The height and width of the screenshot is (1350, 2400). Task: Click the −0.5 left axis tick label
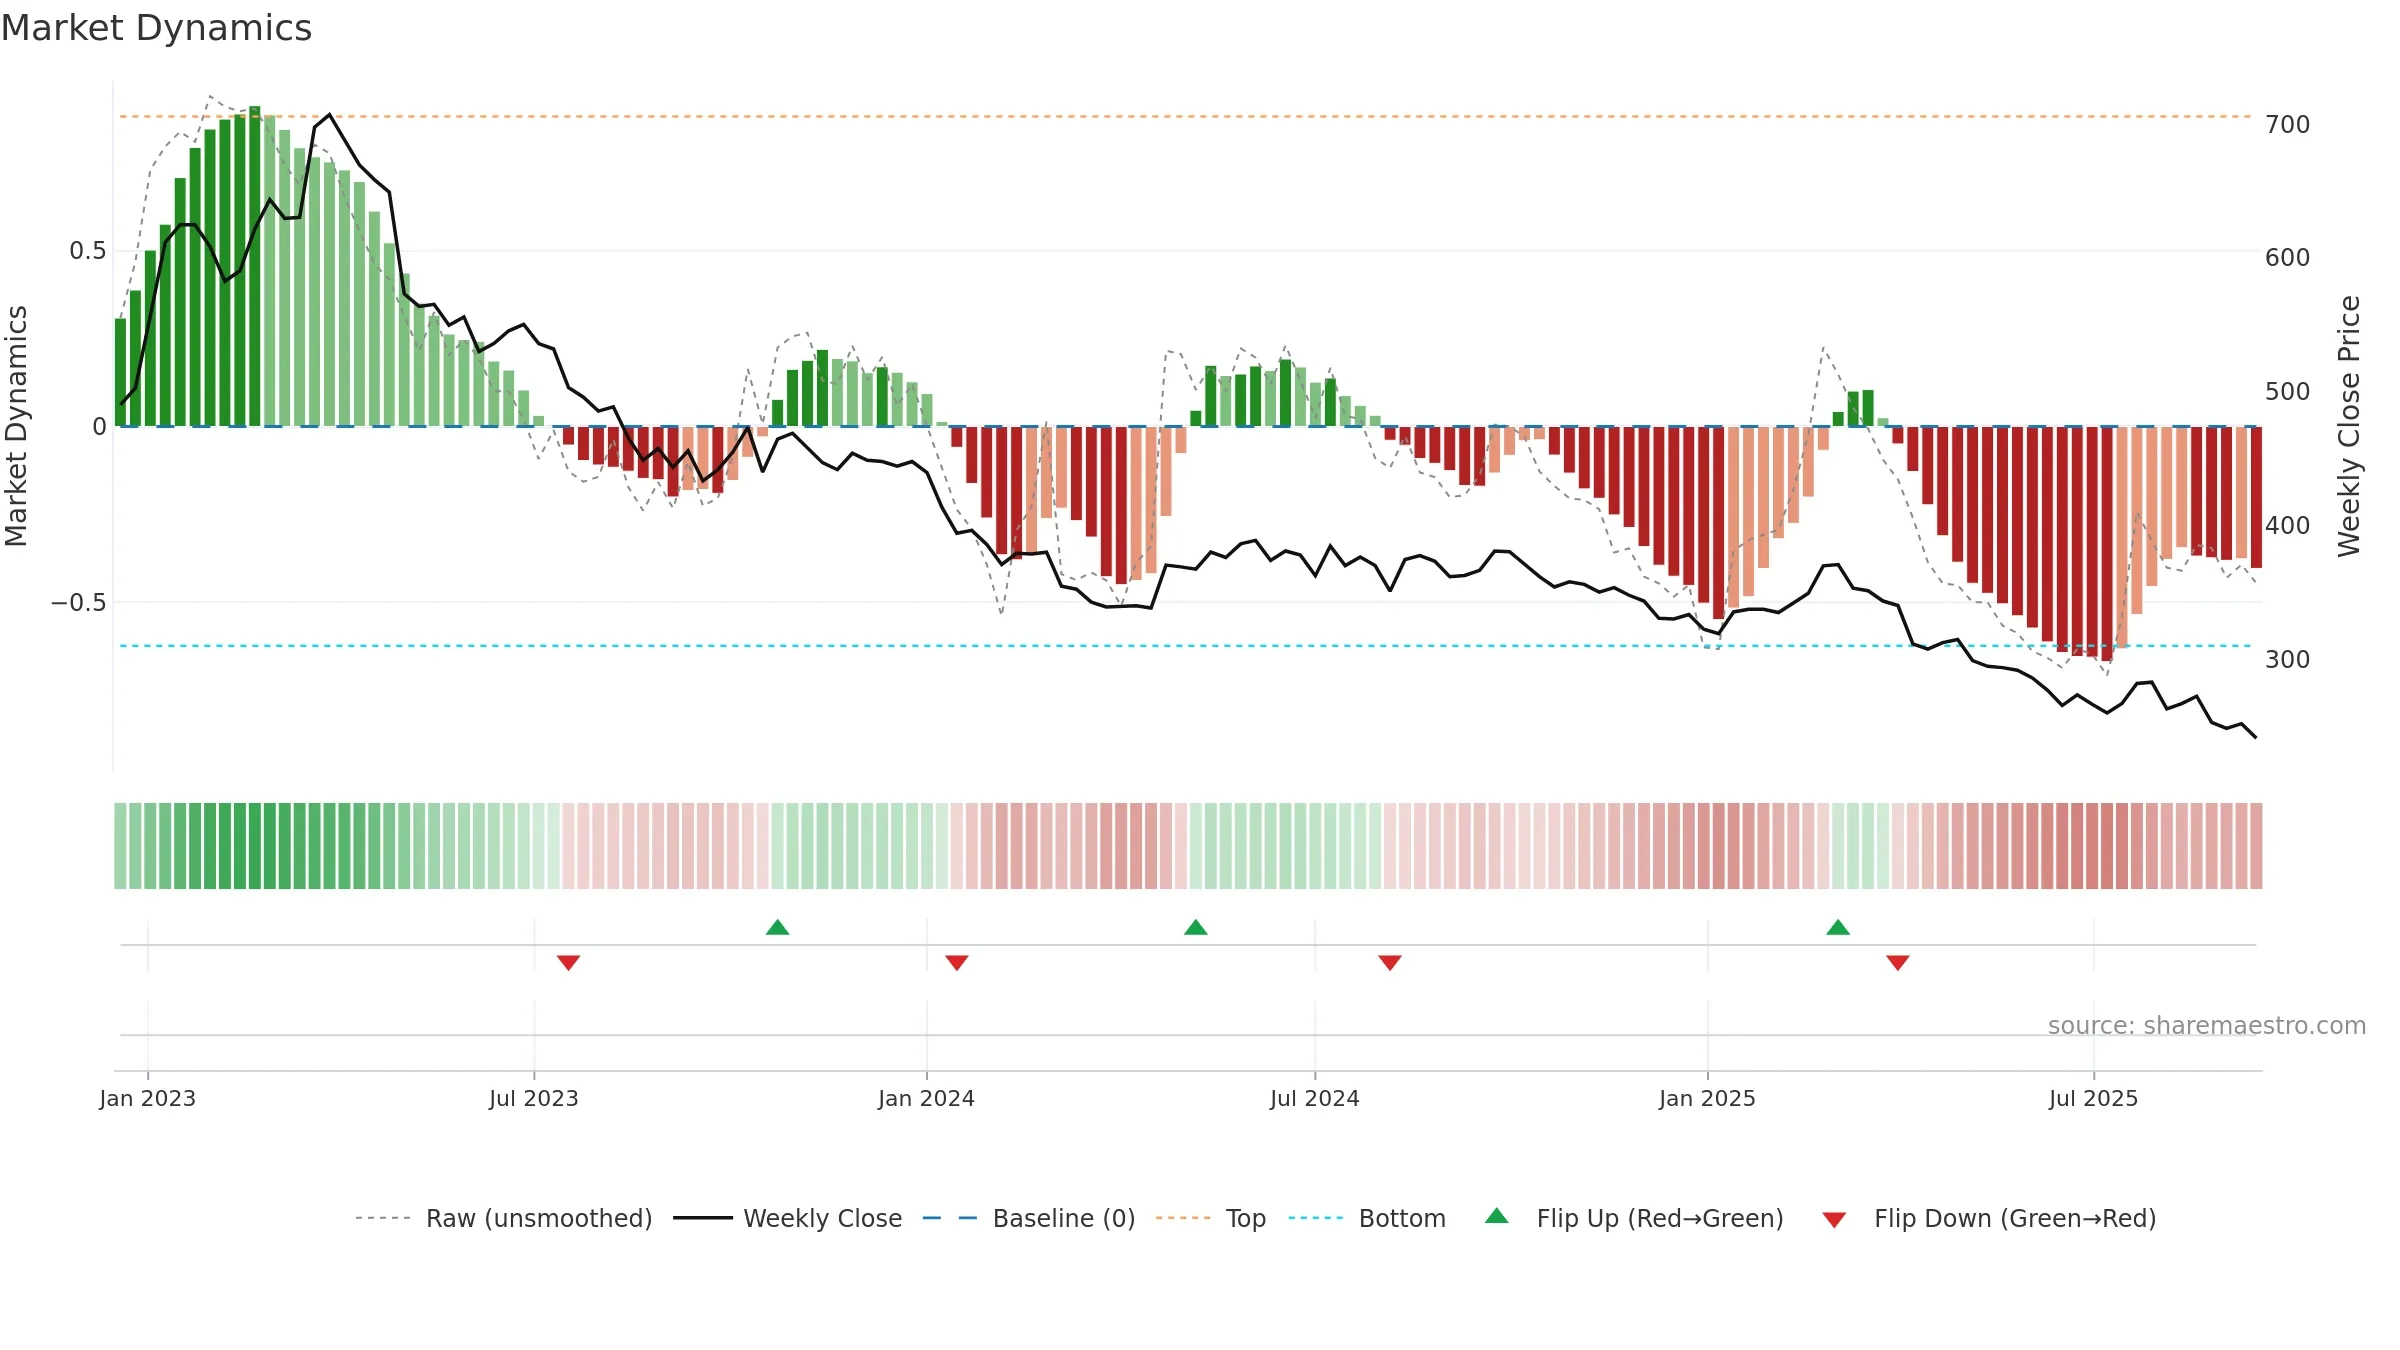[79, 603]
